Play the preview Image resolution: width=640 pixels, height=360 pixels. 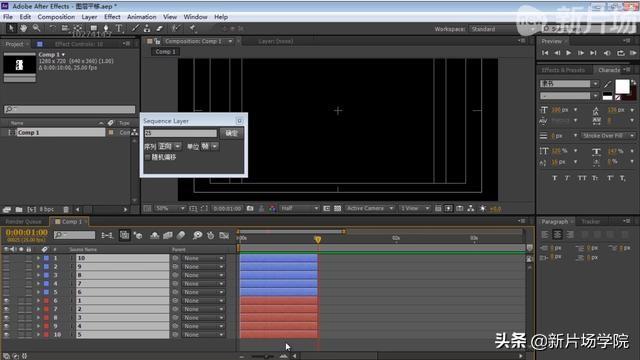tap(569, 53)
